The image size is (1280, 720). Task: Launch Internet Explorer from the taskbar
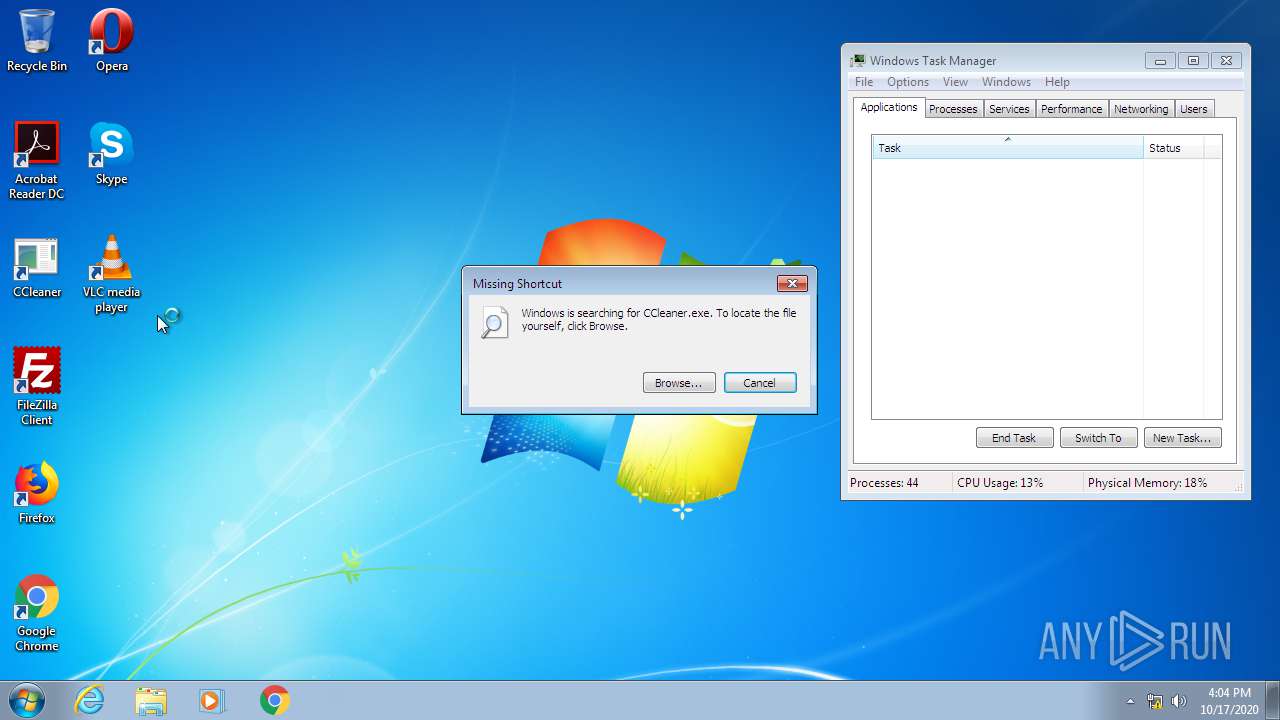[90, 700]
